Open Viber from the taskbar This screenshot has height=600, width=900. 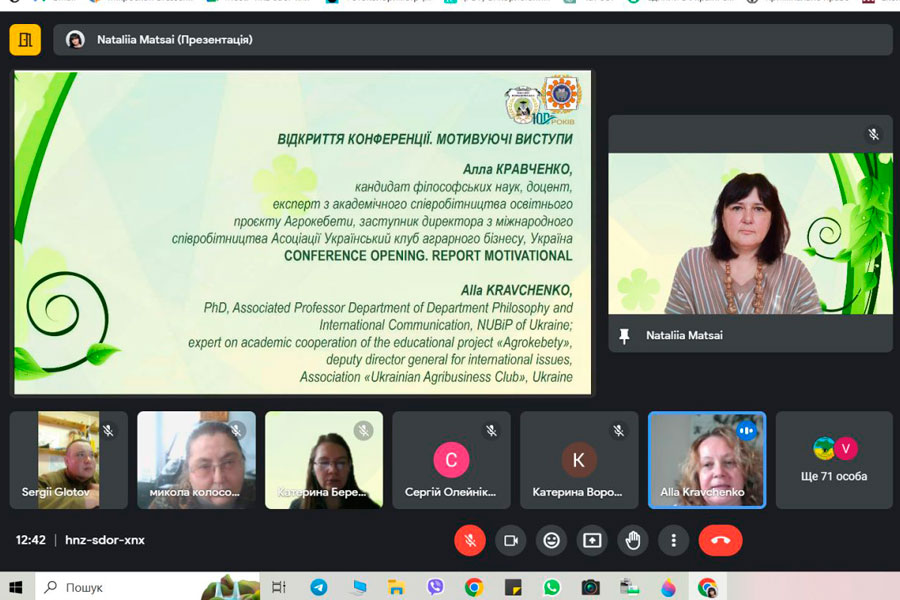(436, 587)
